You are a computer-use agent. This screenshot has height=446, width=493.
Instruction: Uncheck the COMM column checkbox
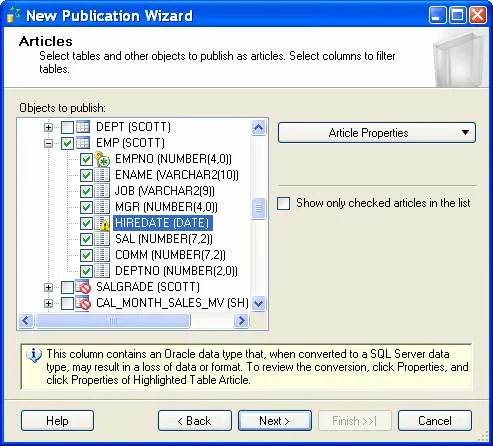(x=86, y=255)
